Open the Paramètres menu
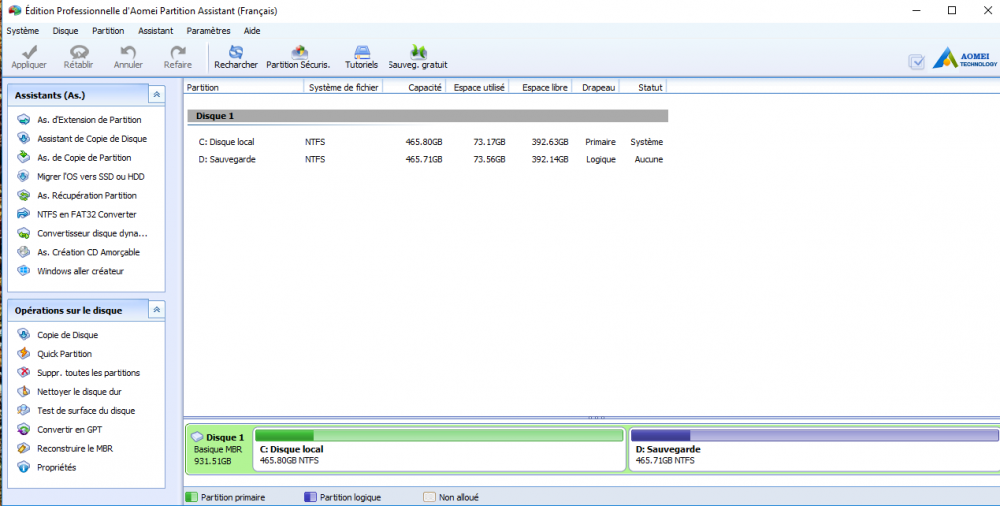This screenshot has height=506, width=1000. [209, 31]
